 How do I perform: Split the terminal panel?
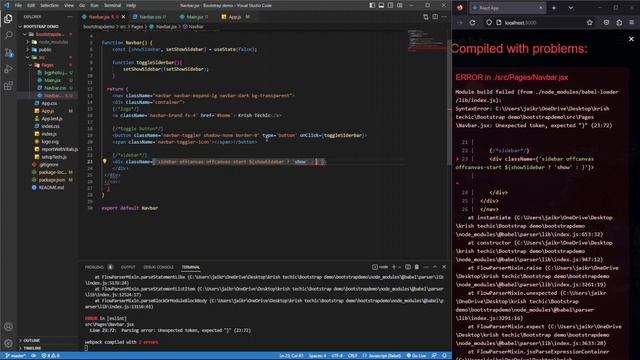tap(408, 267)
